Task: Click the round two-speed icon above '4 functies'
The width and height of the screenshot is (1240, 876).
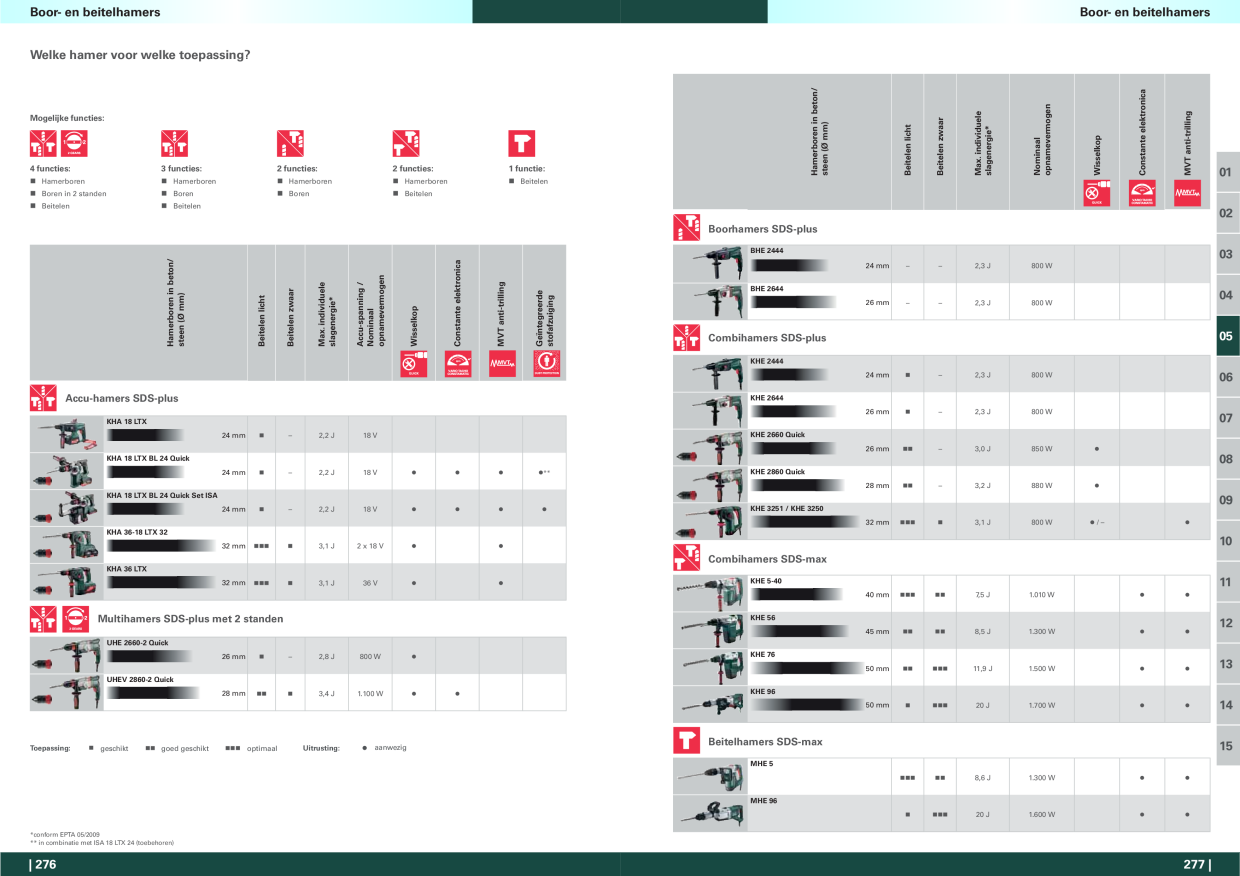Action: pos(74,143)
